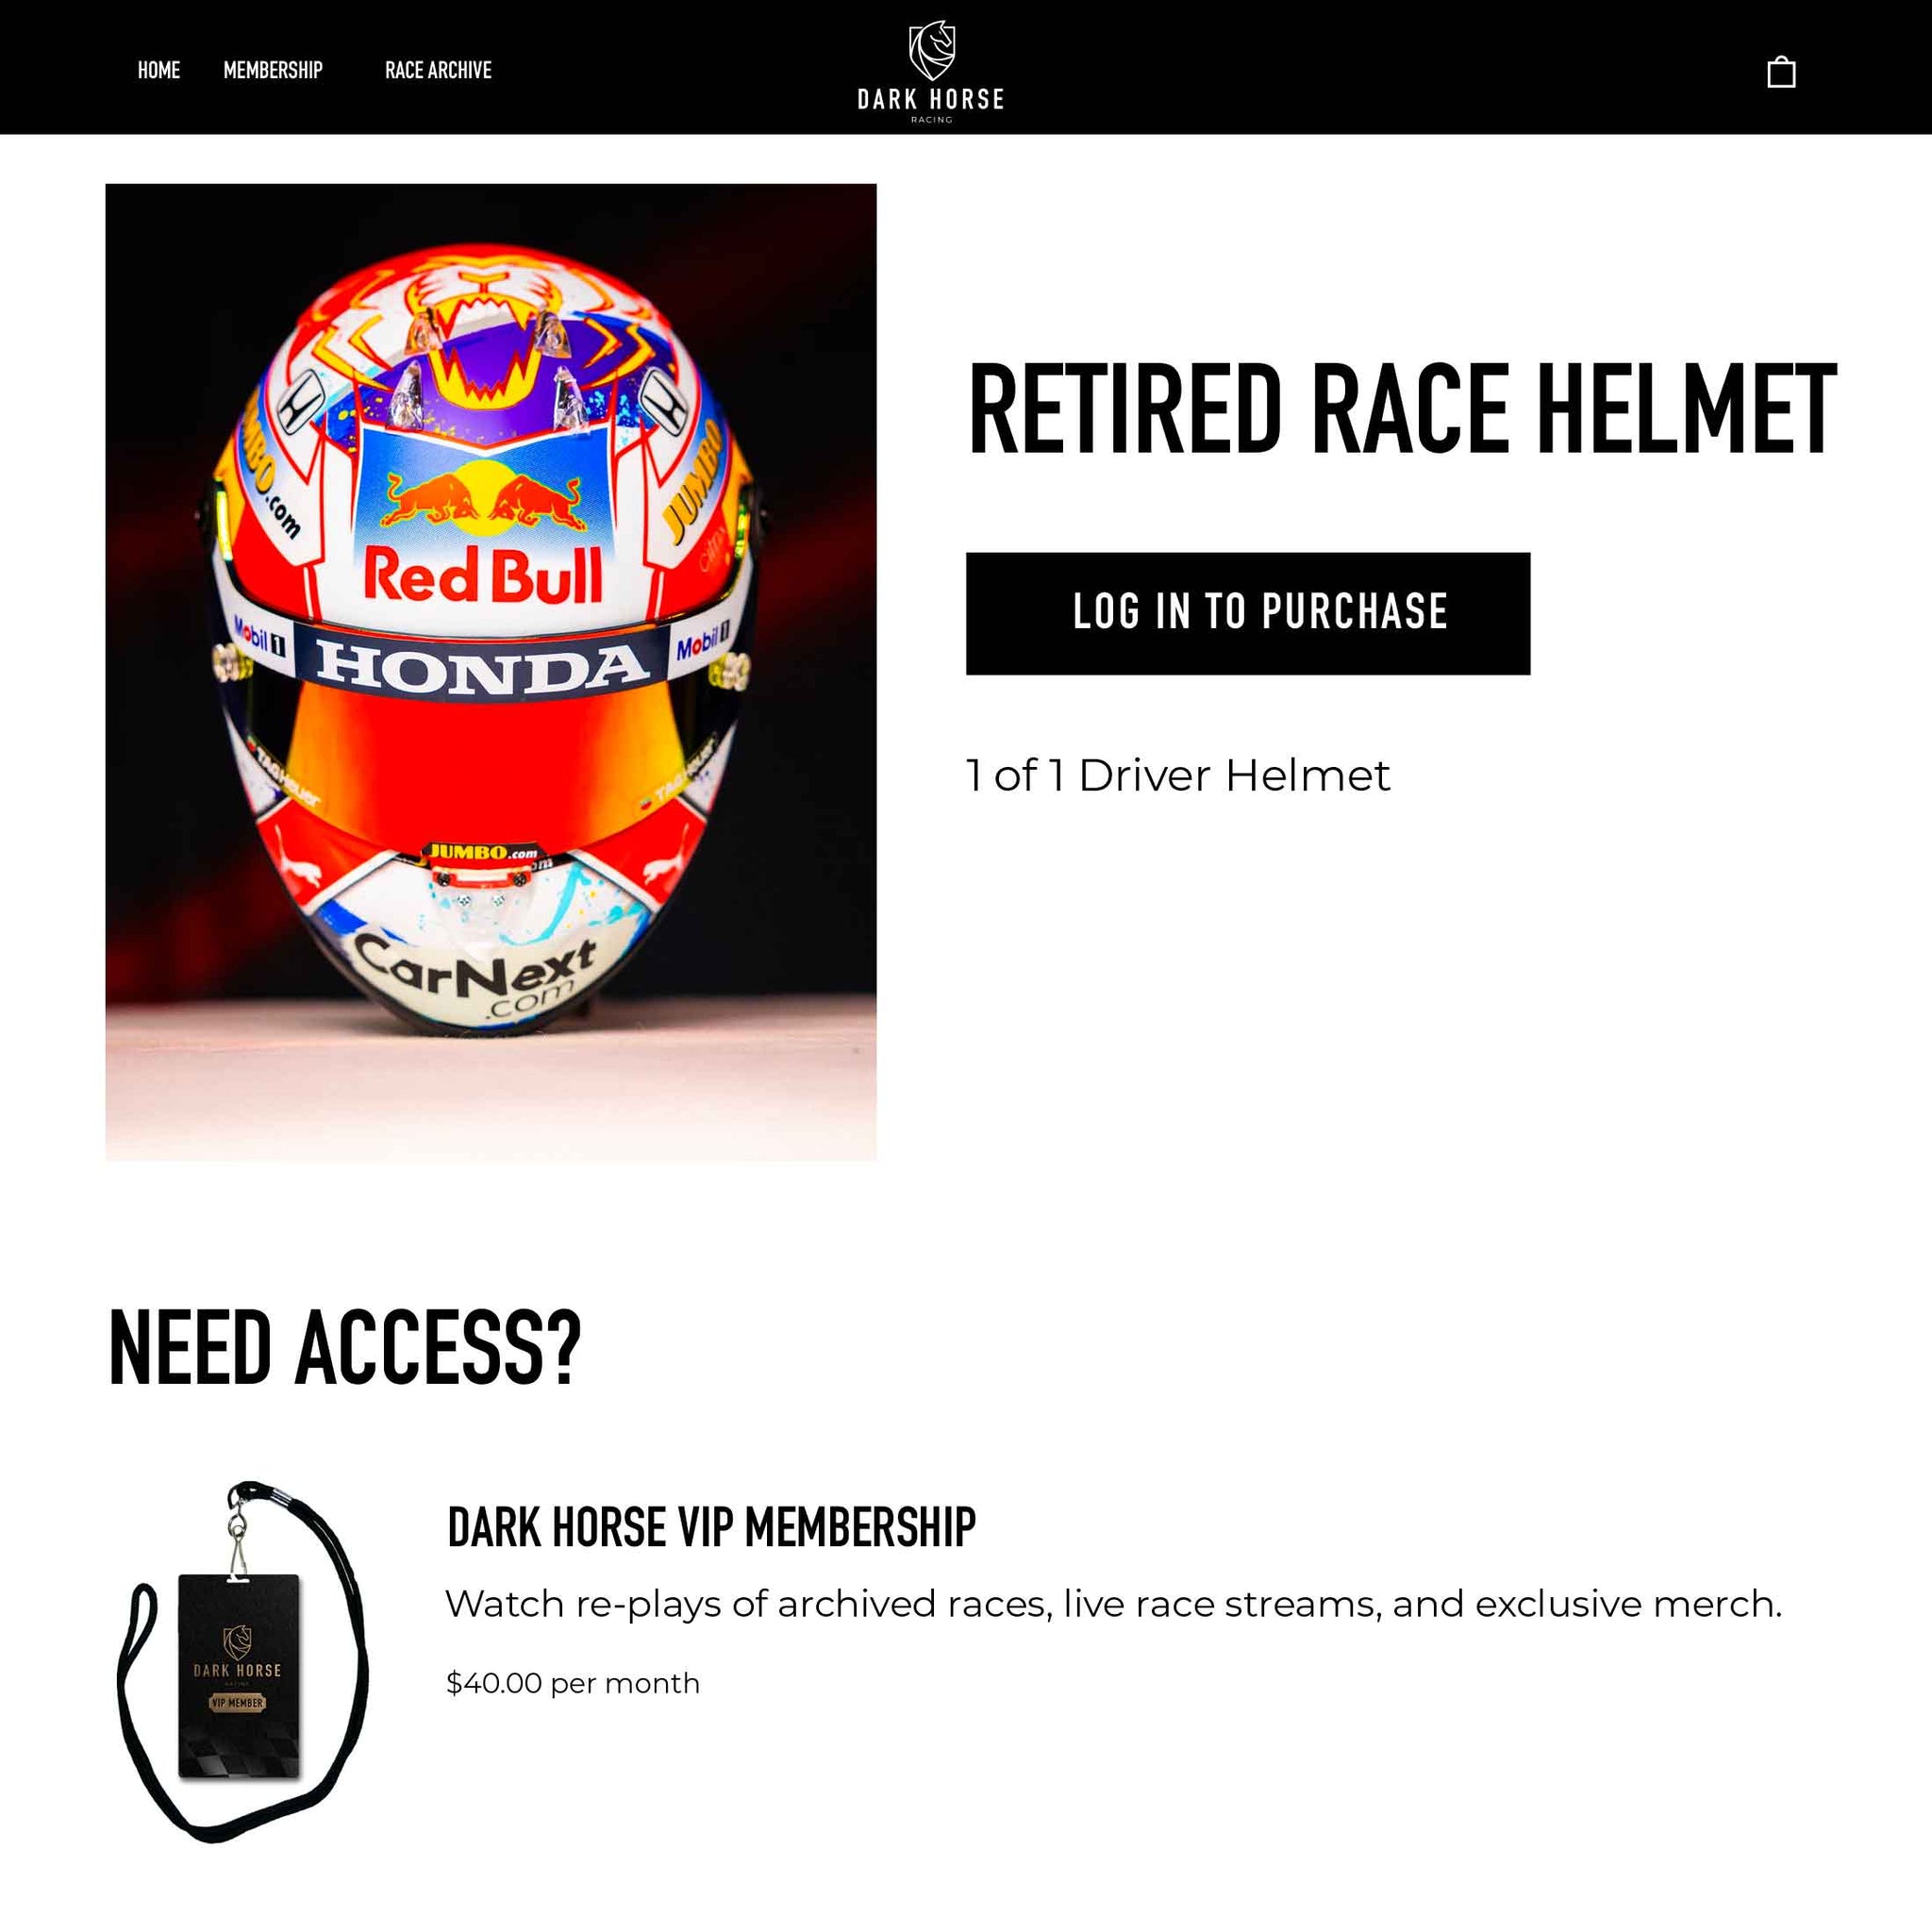Click the Log In To Purchase button
Viewport: 1932px width, 1932px height.
(x=1248, y=613)
